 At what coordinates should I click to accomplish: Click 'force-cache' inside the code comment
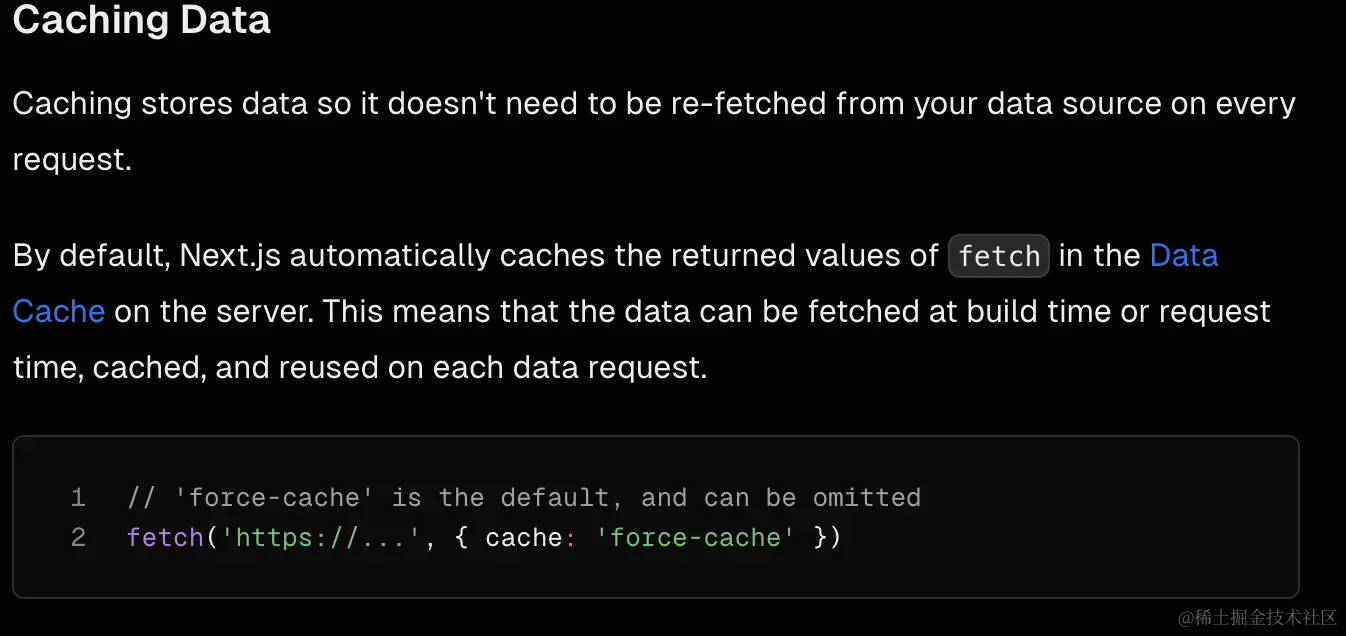coord(272,497)
